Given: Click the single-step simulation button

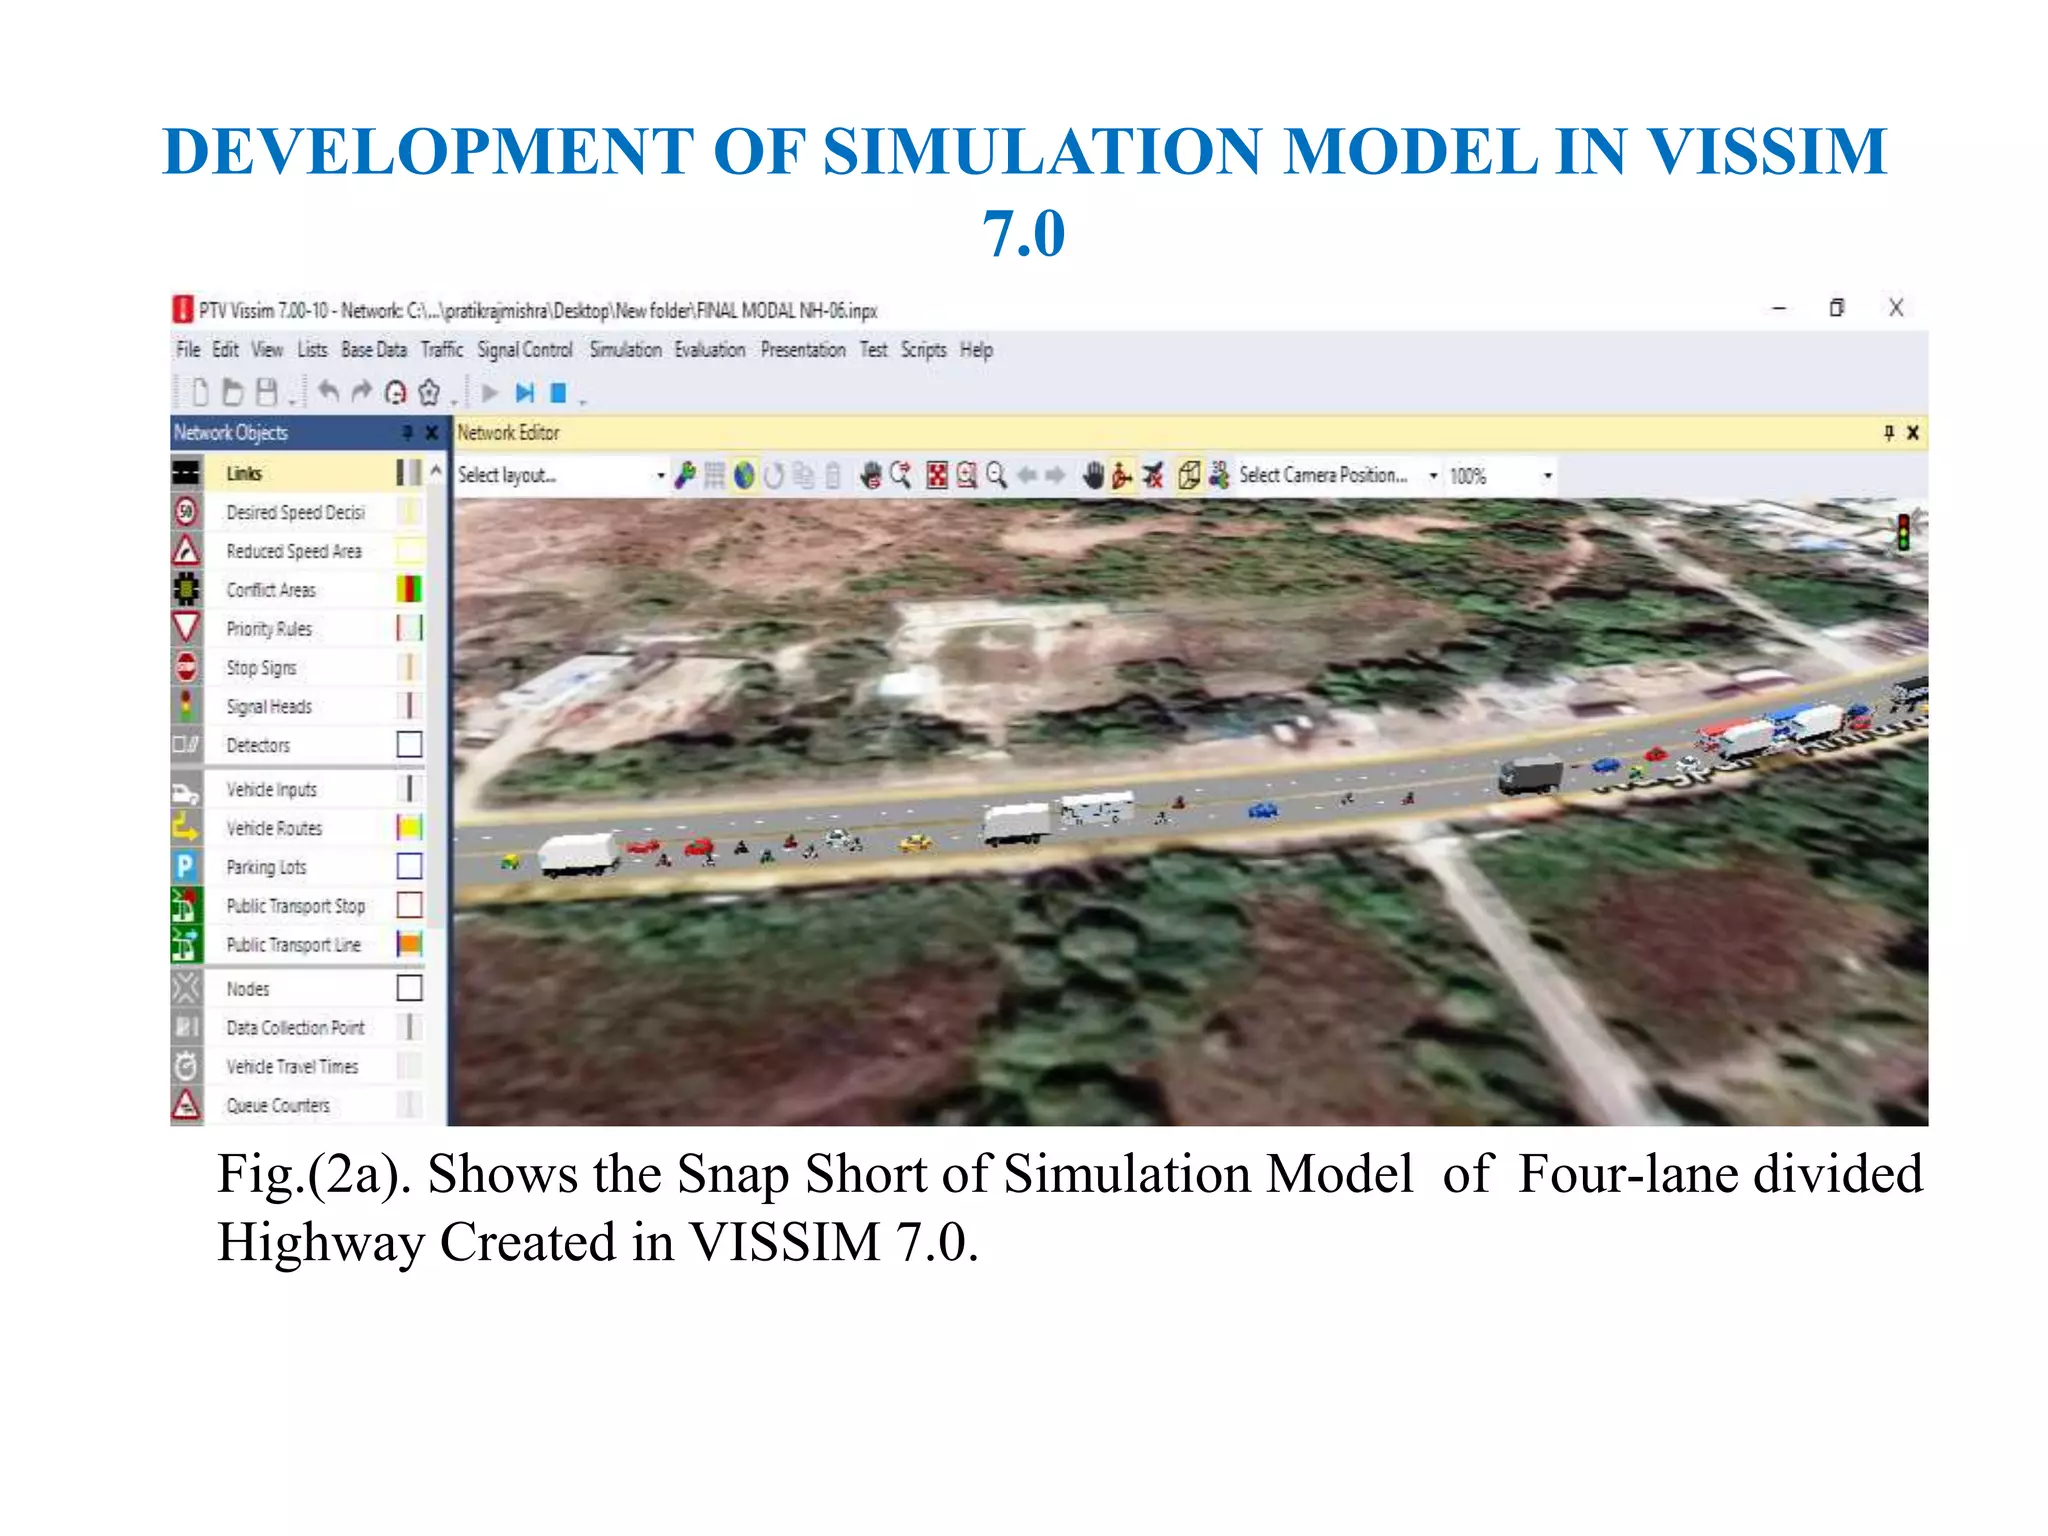Looking at the screenshot, I should [525, 393].
